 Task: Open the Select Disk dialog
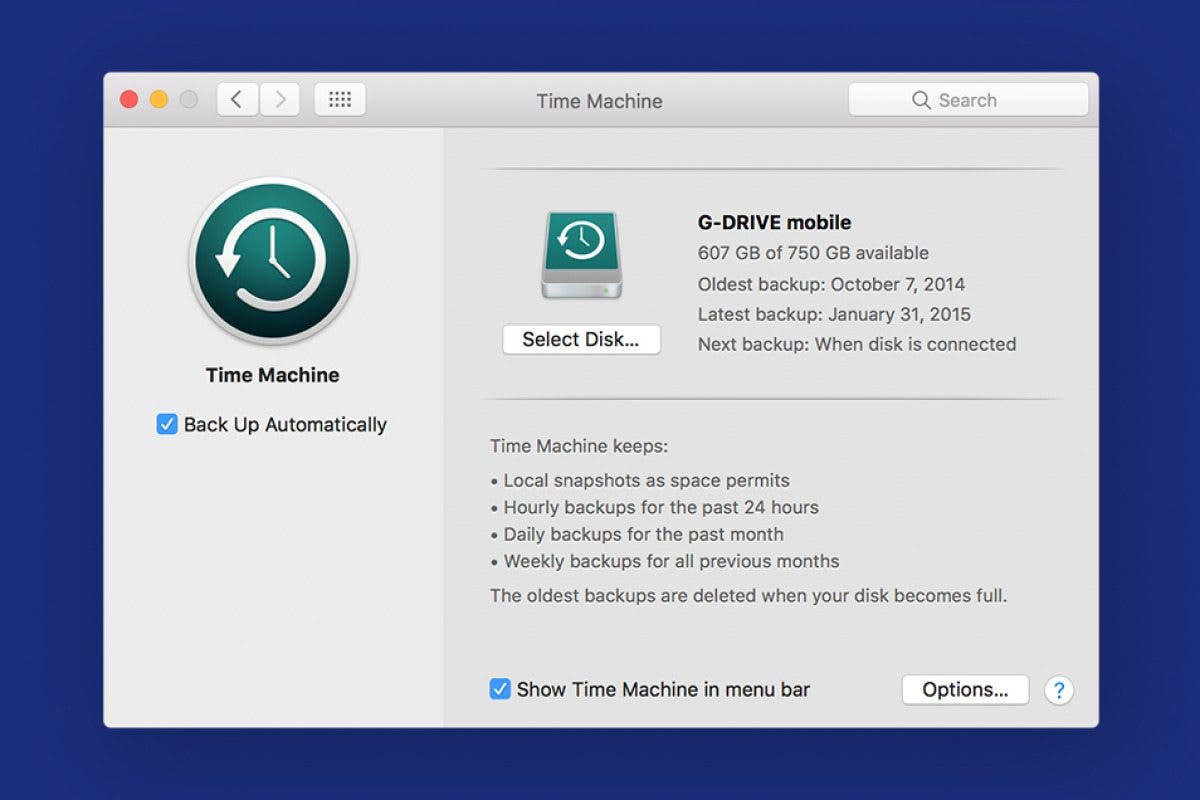coord(581,340)
